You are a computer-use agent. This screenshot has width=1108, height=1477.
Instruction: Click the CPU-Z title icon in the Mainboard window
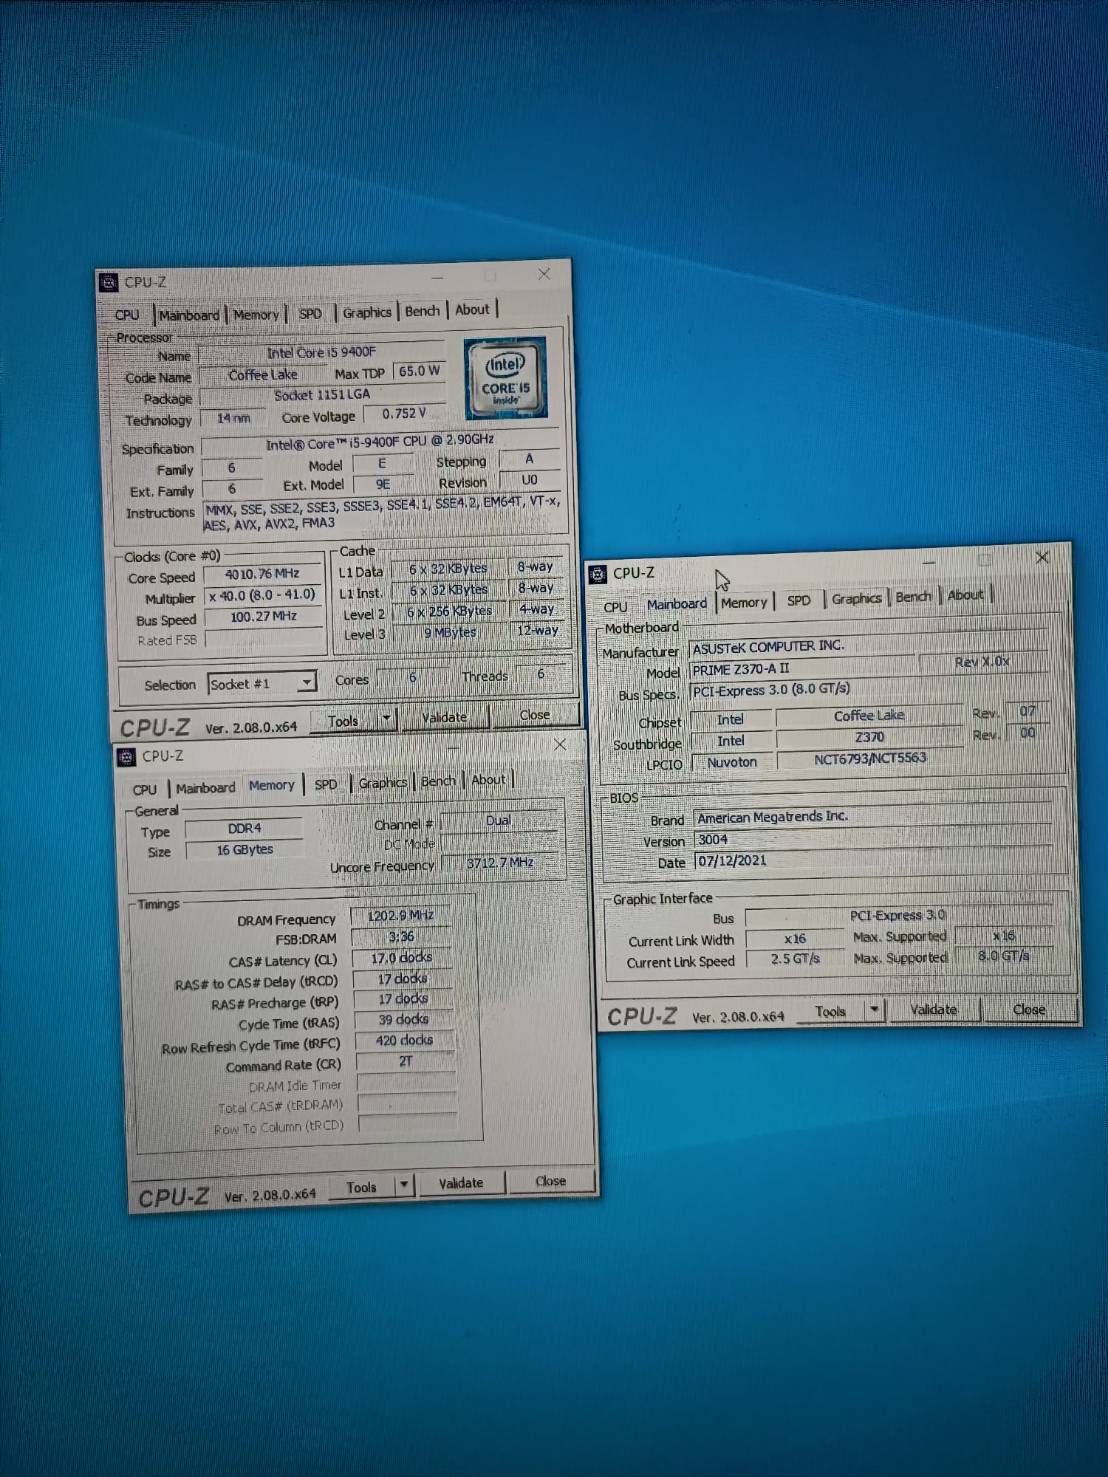point(598,574)
